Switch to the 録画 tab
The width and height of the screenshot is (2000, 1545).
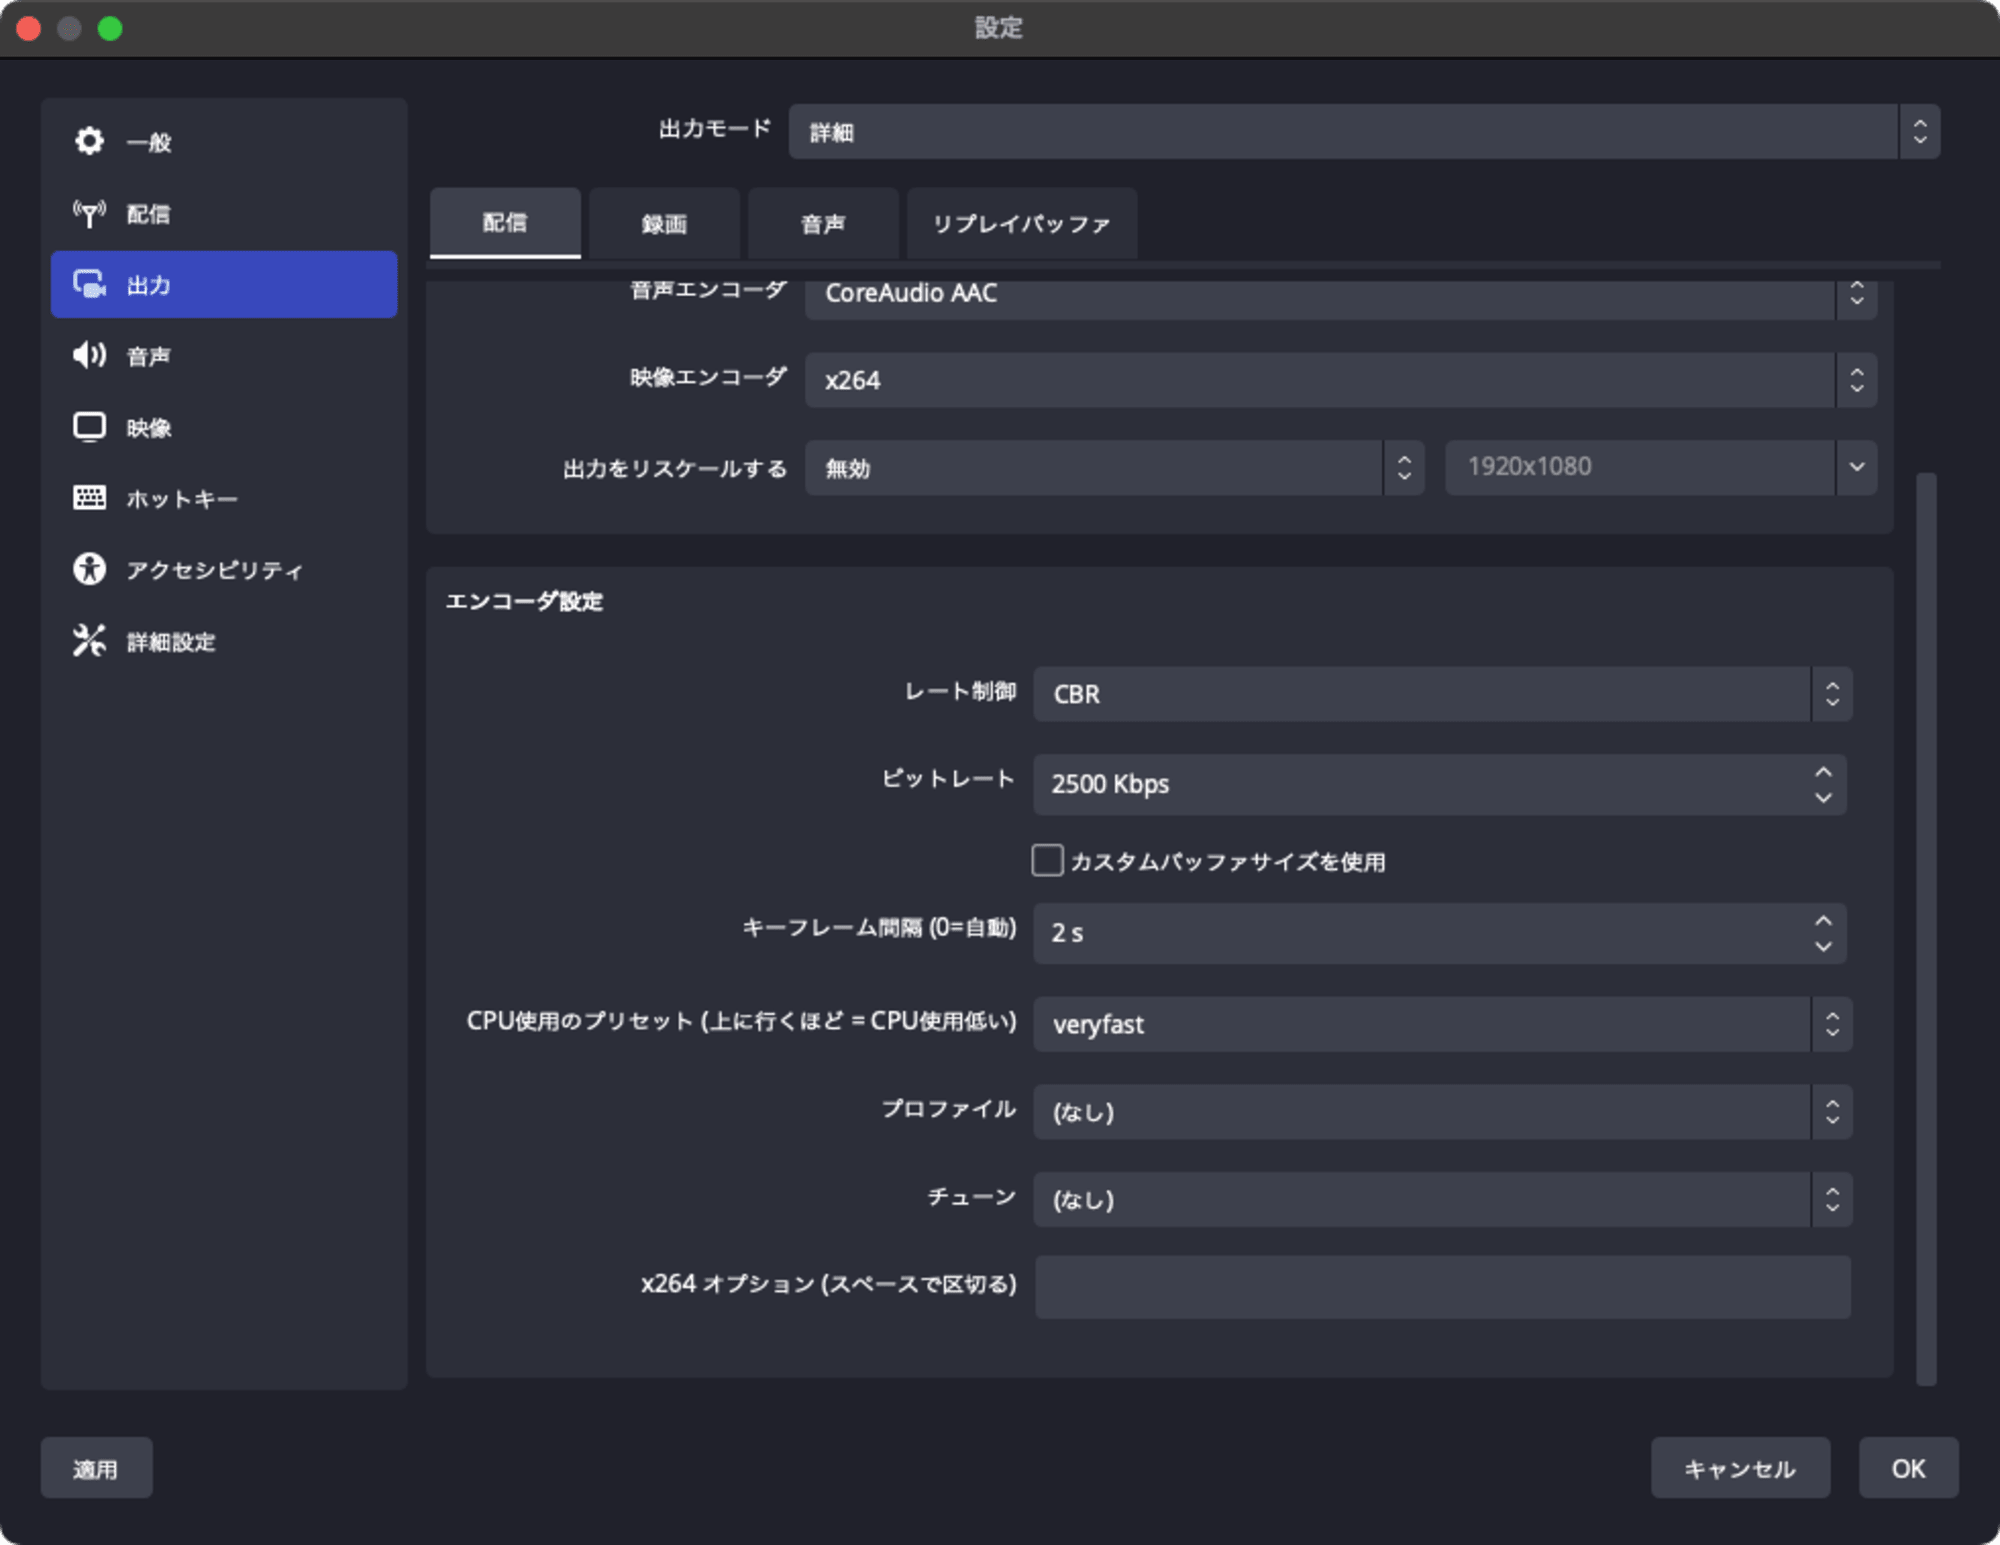coord(664,223)
